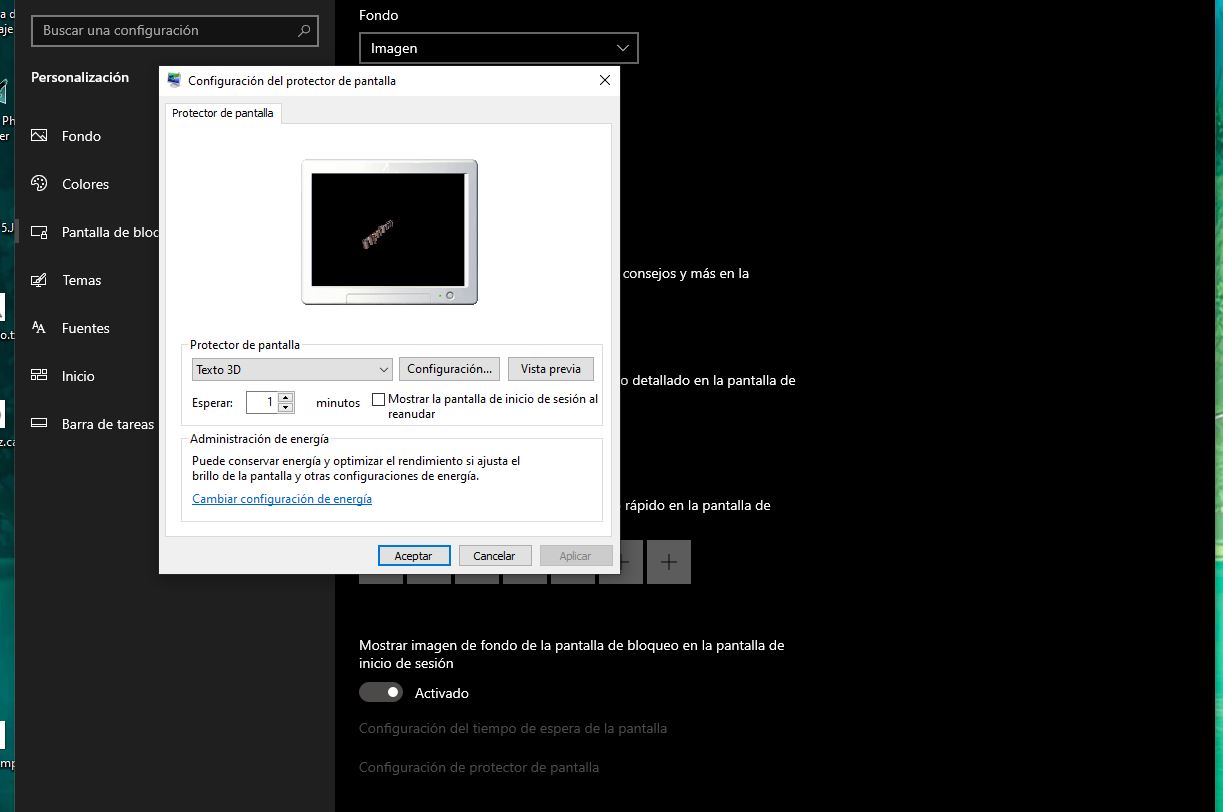The width and height of the screenshot is (1223, 812).
Task: Click the Fuentes font icon
Action: click(x=40, y=328)
